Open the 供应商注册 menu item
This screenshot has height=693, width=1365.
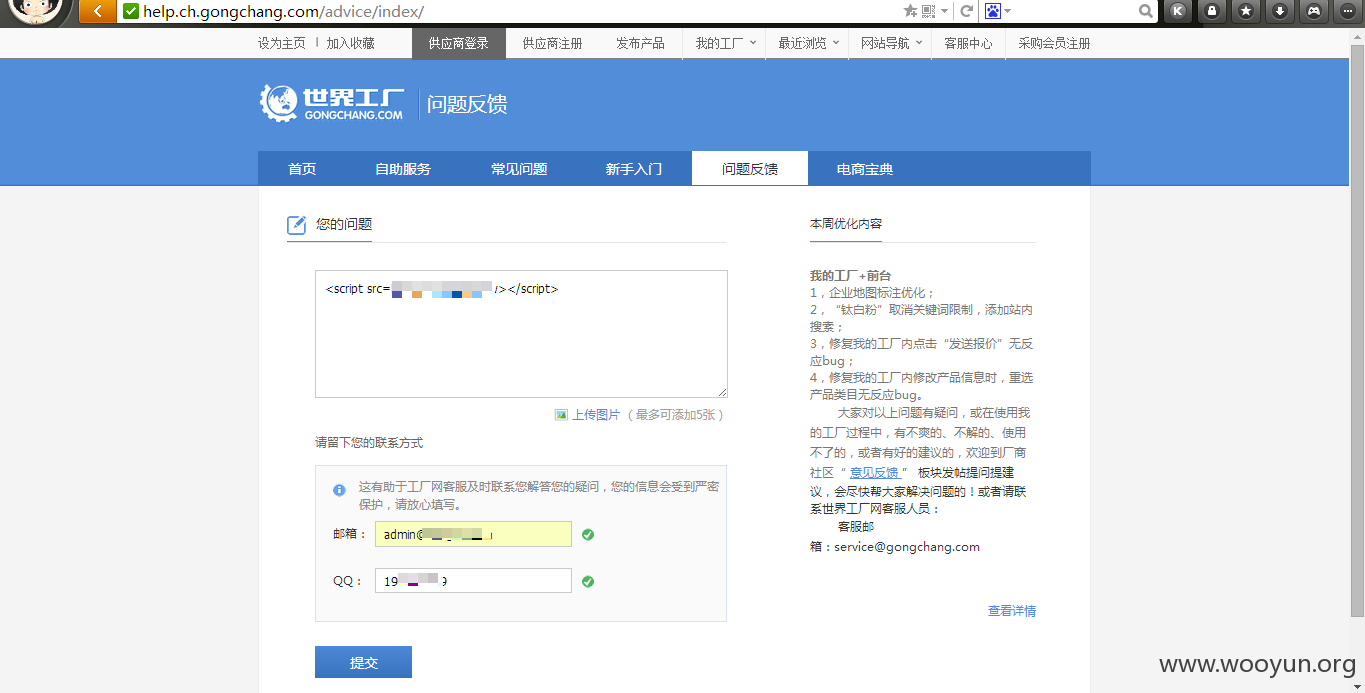[553, 43]
